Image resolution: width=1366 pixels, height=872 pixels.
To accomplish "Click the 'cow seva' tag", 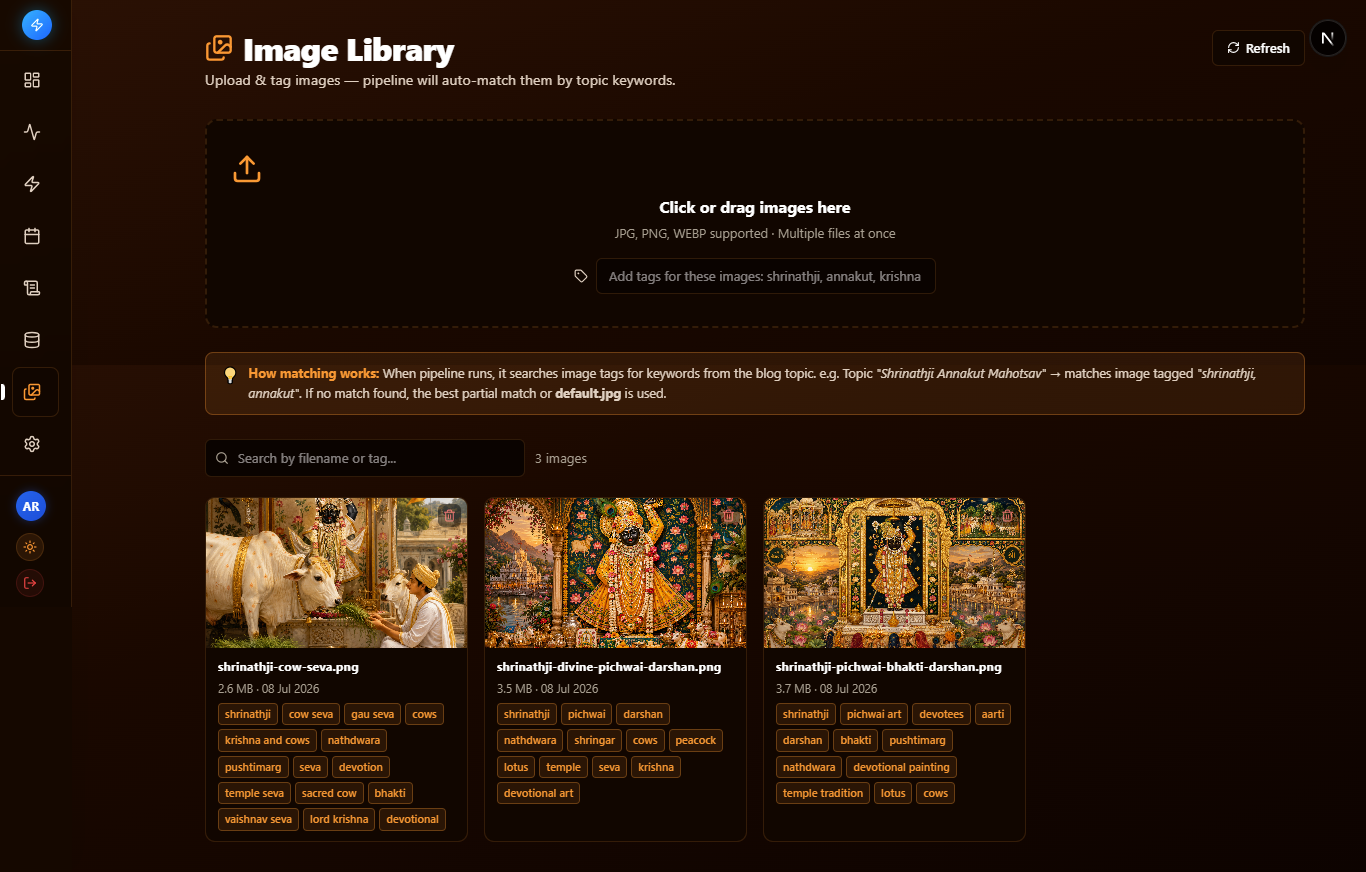I will [x=311, y=714].
